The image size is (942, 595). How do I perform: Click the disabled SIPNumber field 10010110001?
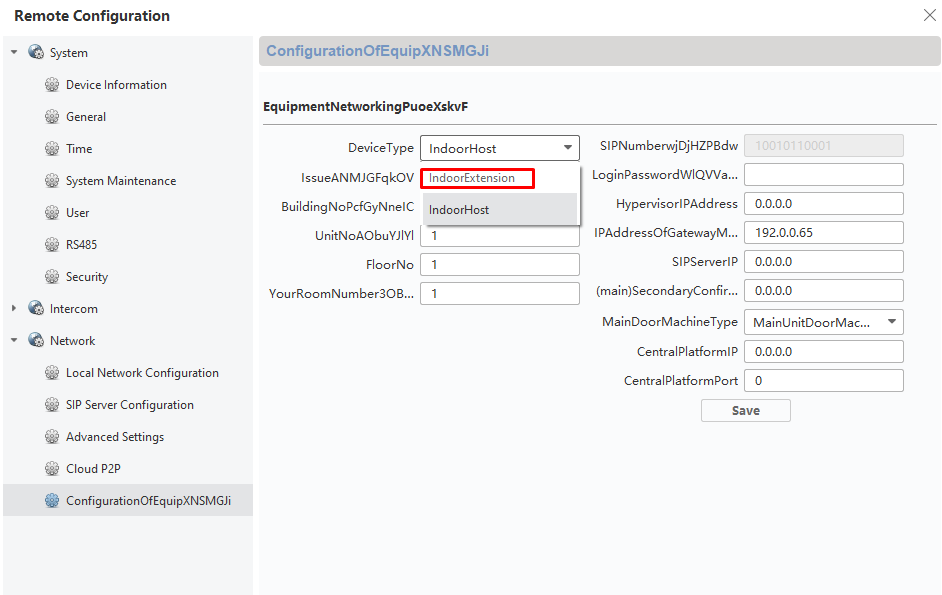tap(824, 145)
